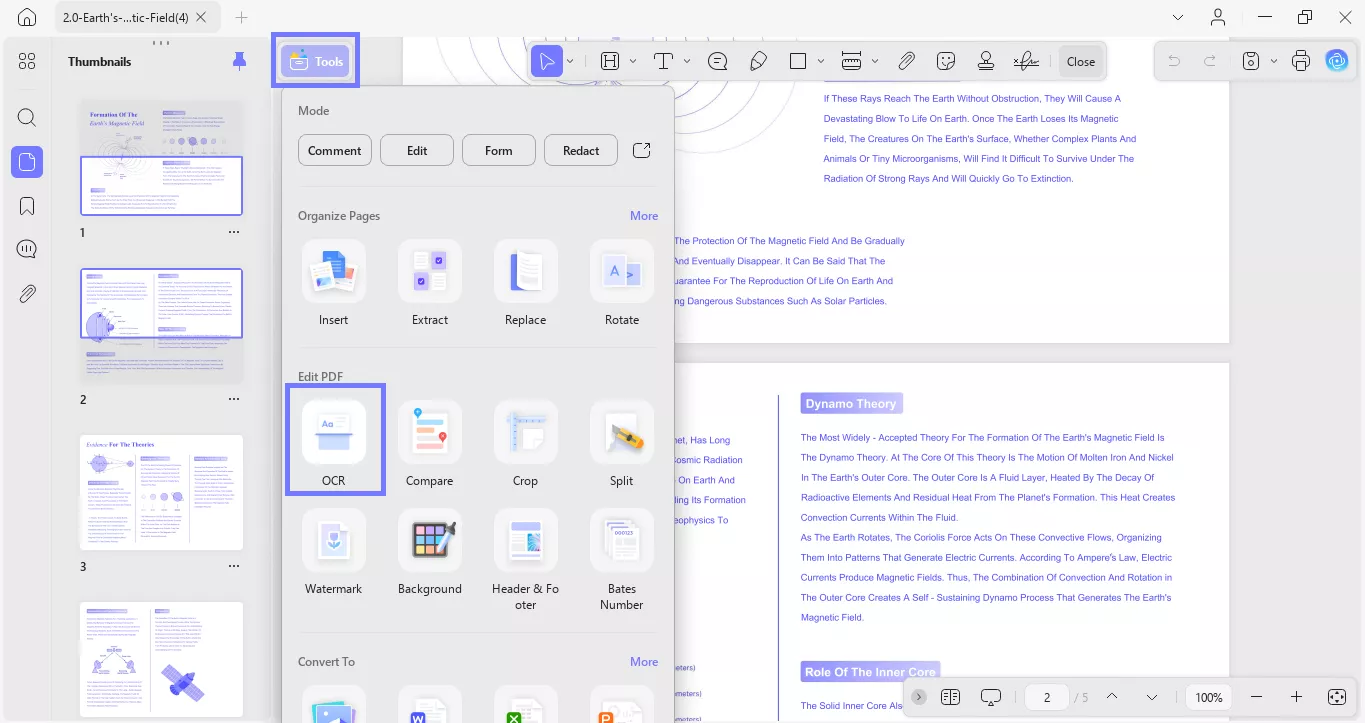Open the zoom level 100% dropdown

point(1209,697)
